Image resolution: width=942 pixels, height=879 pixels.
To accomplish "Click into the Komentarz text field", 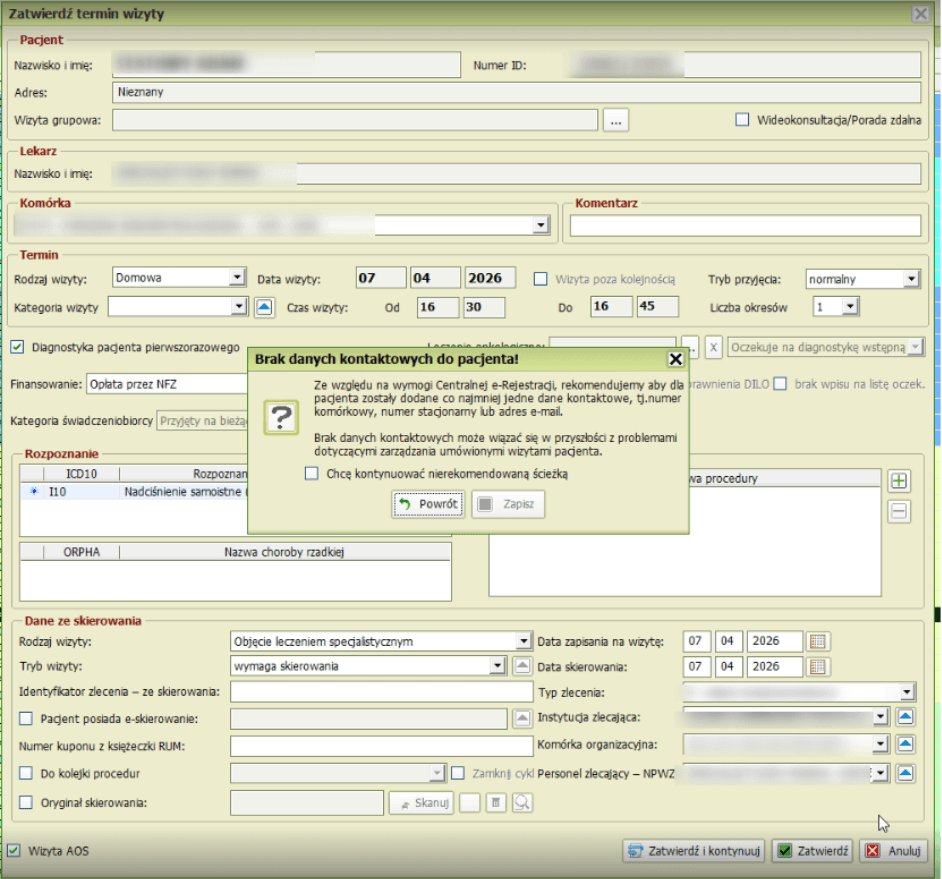I will [745, 225].
